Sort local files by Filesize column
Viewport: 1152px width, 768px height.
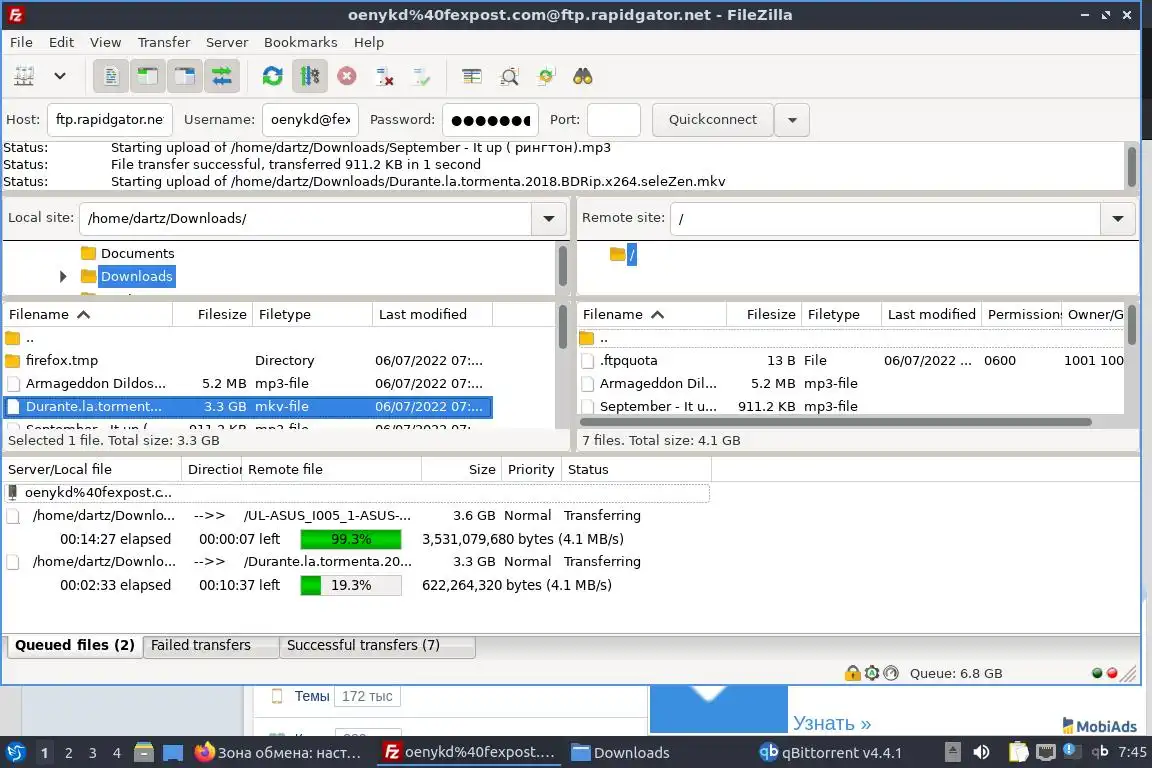pyautogui.click(x=213, y=315)
